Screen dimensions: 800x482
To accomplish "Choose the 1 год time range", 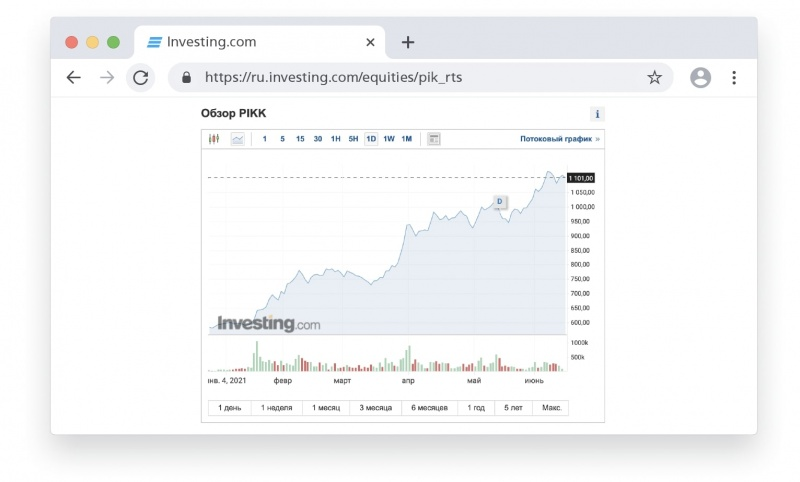I will click(x=476, y=408).
